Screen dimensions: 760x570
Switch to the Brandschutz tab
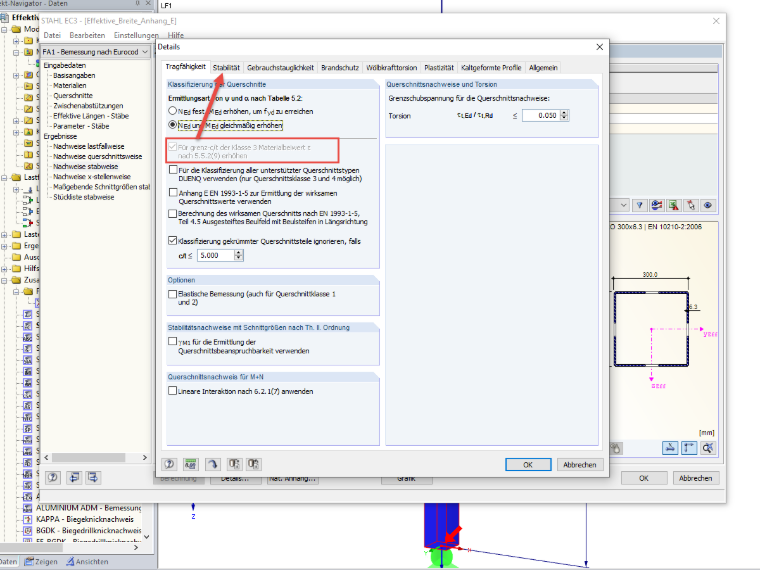pos(340,67)
